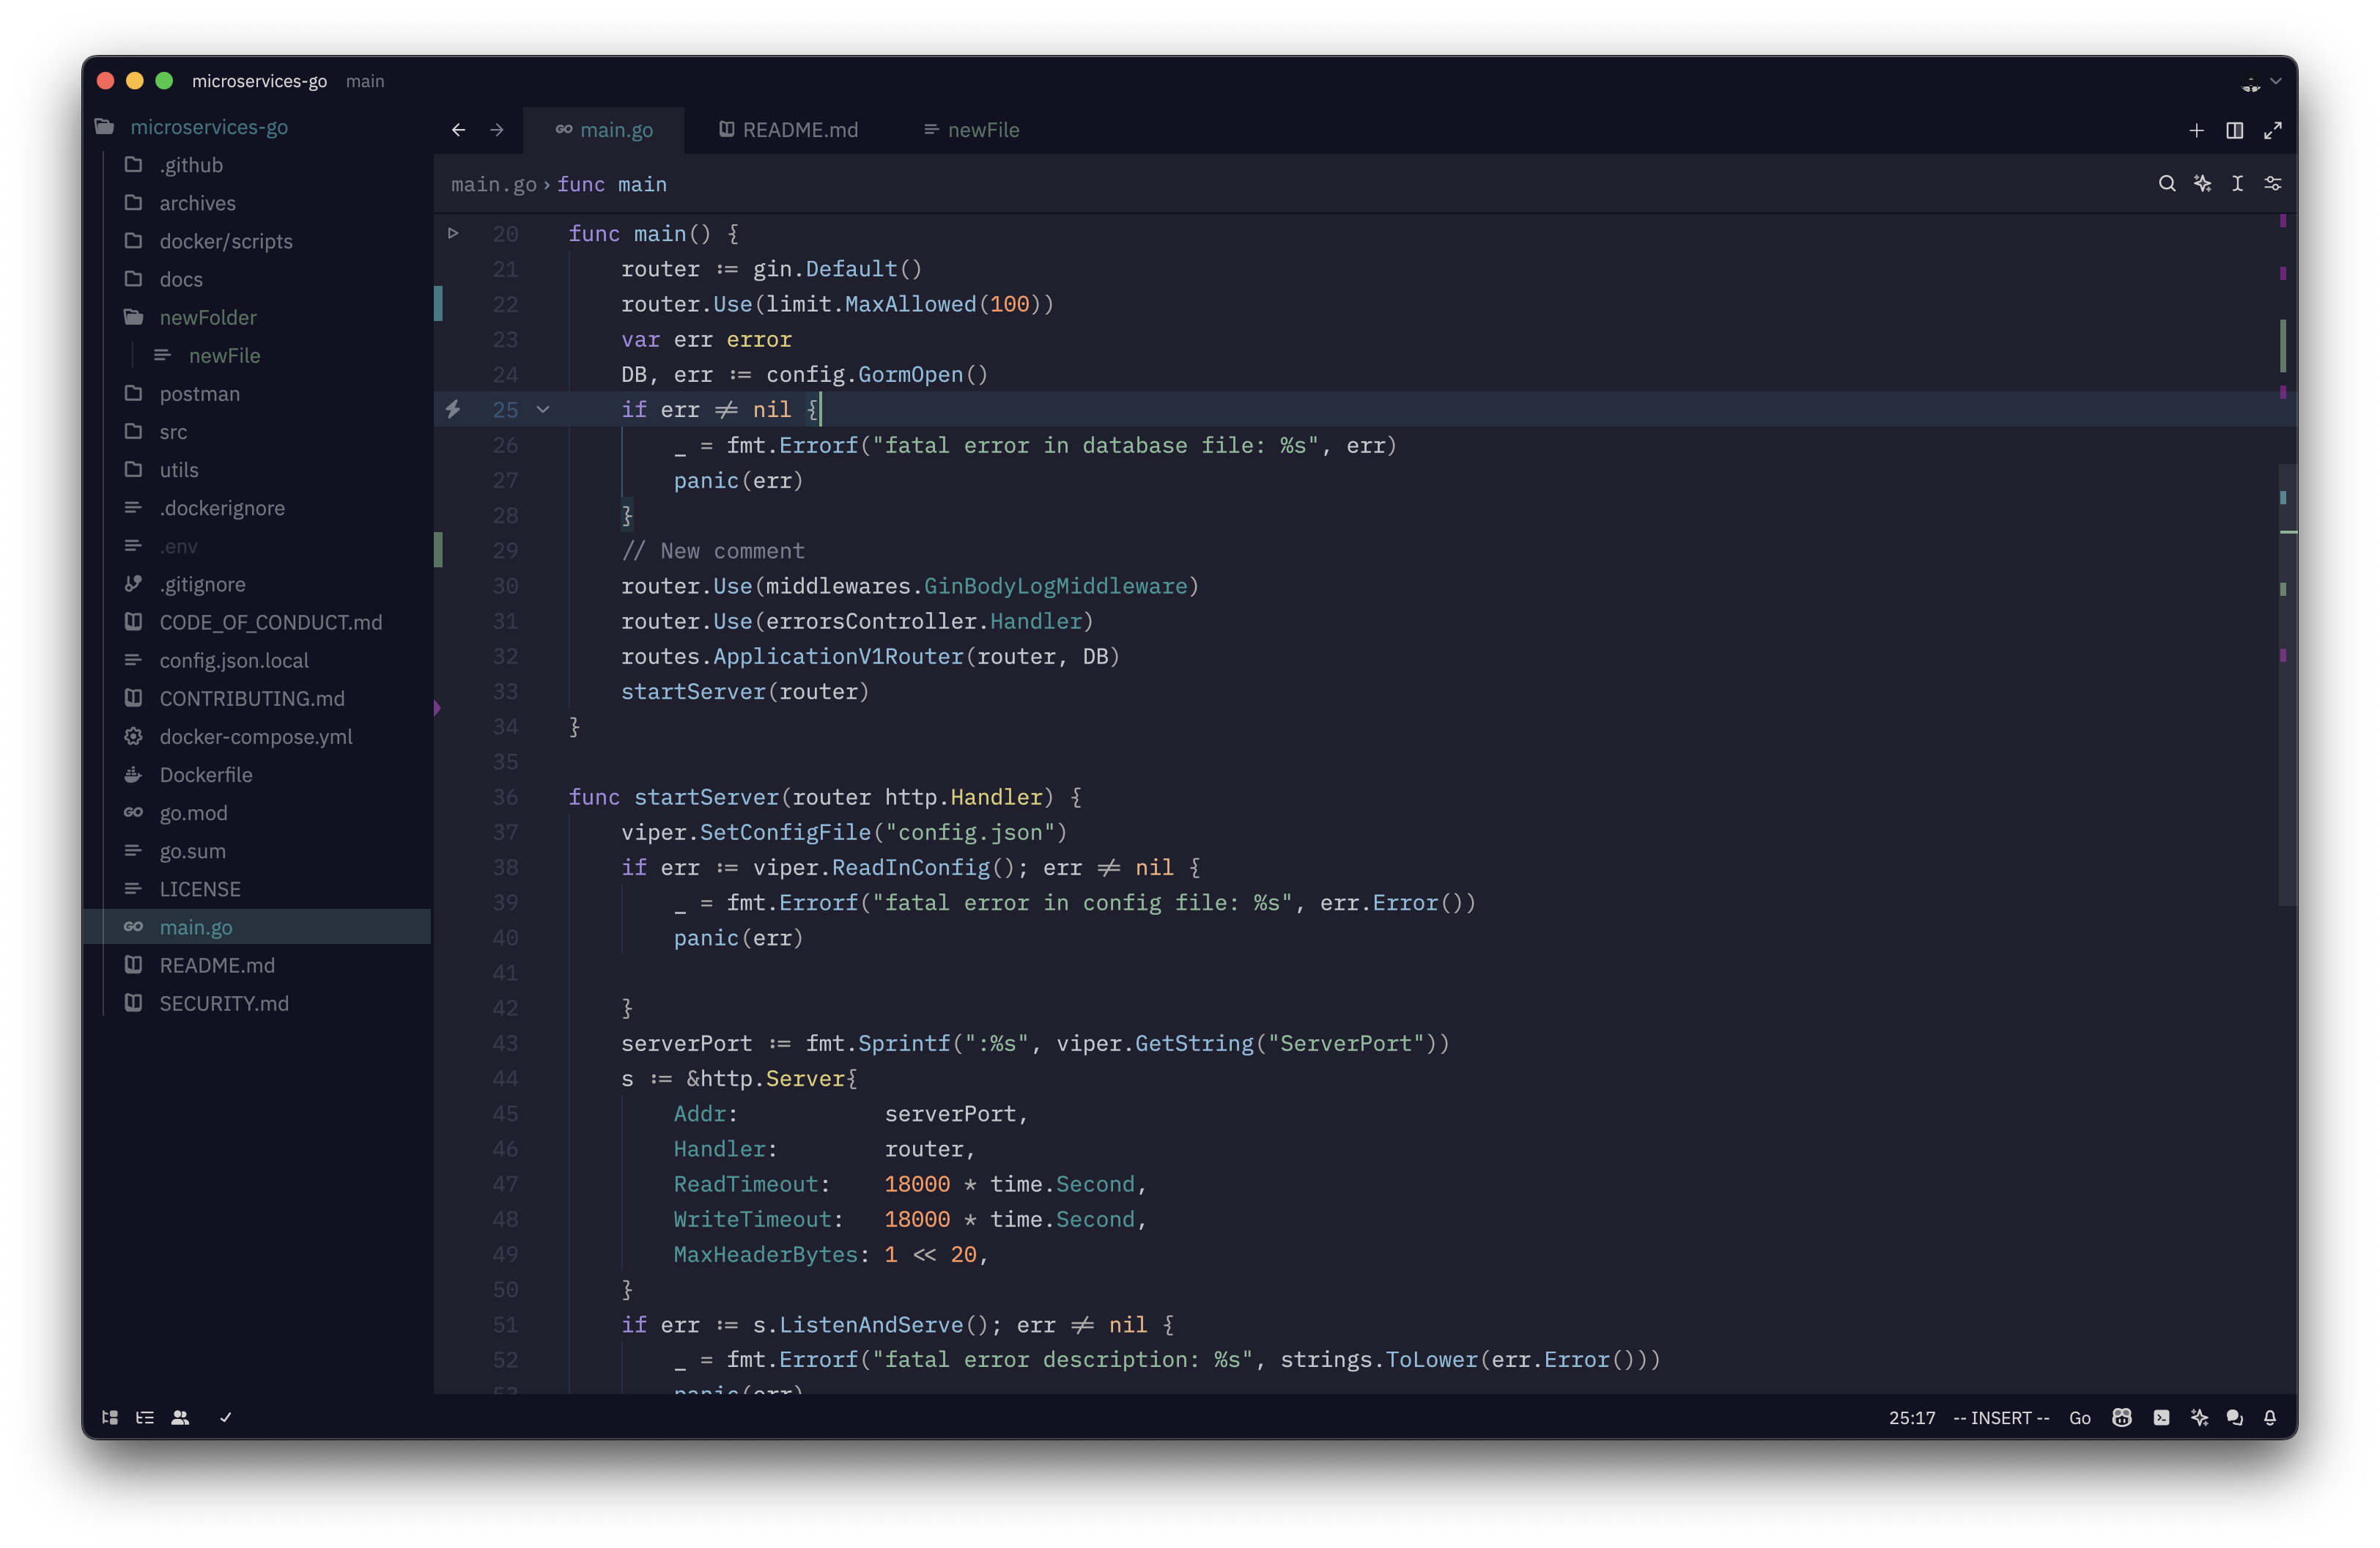Viewport: 2380px width, 1548px height.
Task: Open the assistant panel sparkle in status bar
Action: 2198,1417
